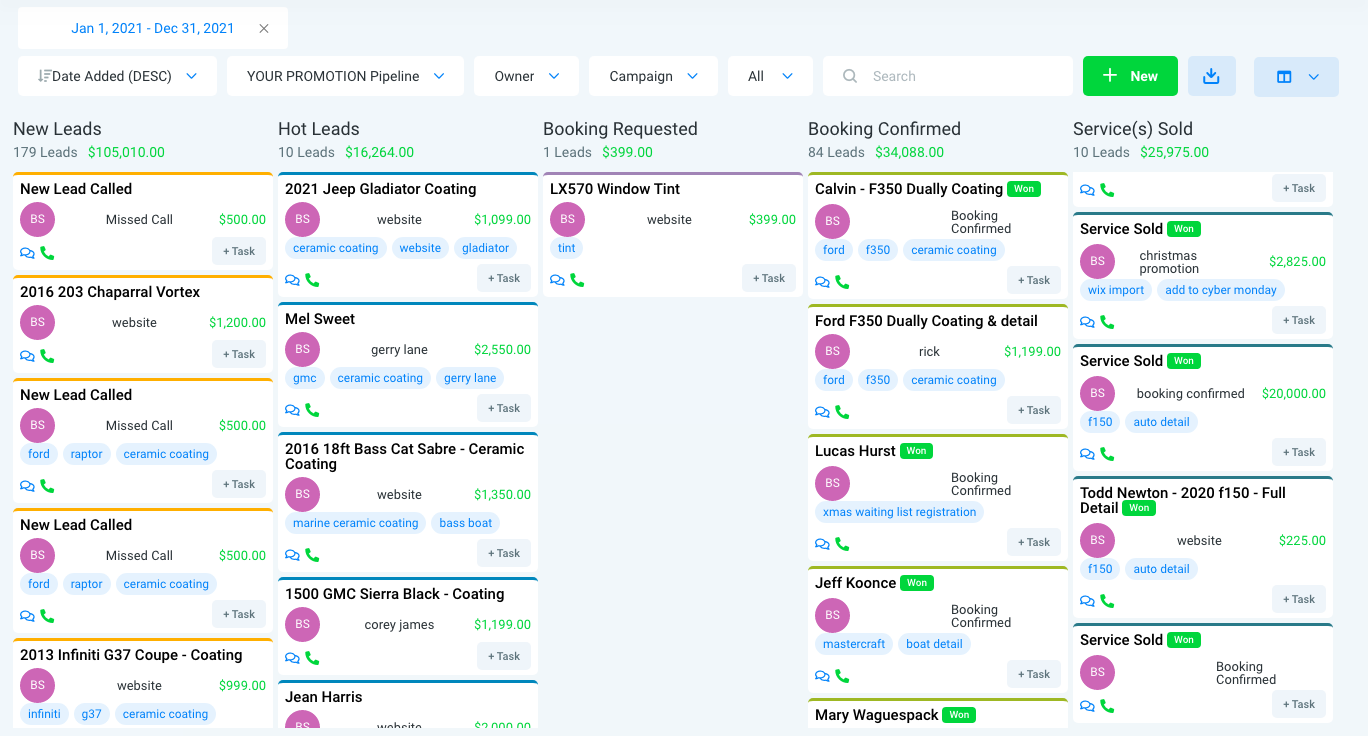Open conversation for 2016 203 Chaparral Vortex
The height and width of the screenshot is (736, 1368).
click(x=27, y=356)
